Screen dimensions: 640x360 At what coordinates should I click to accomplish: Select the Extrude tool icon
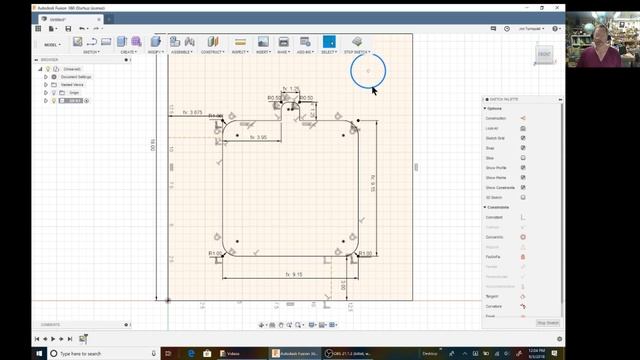point(122,41)
